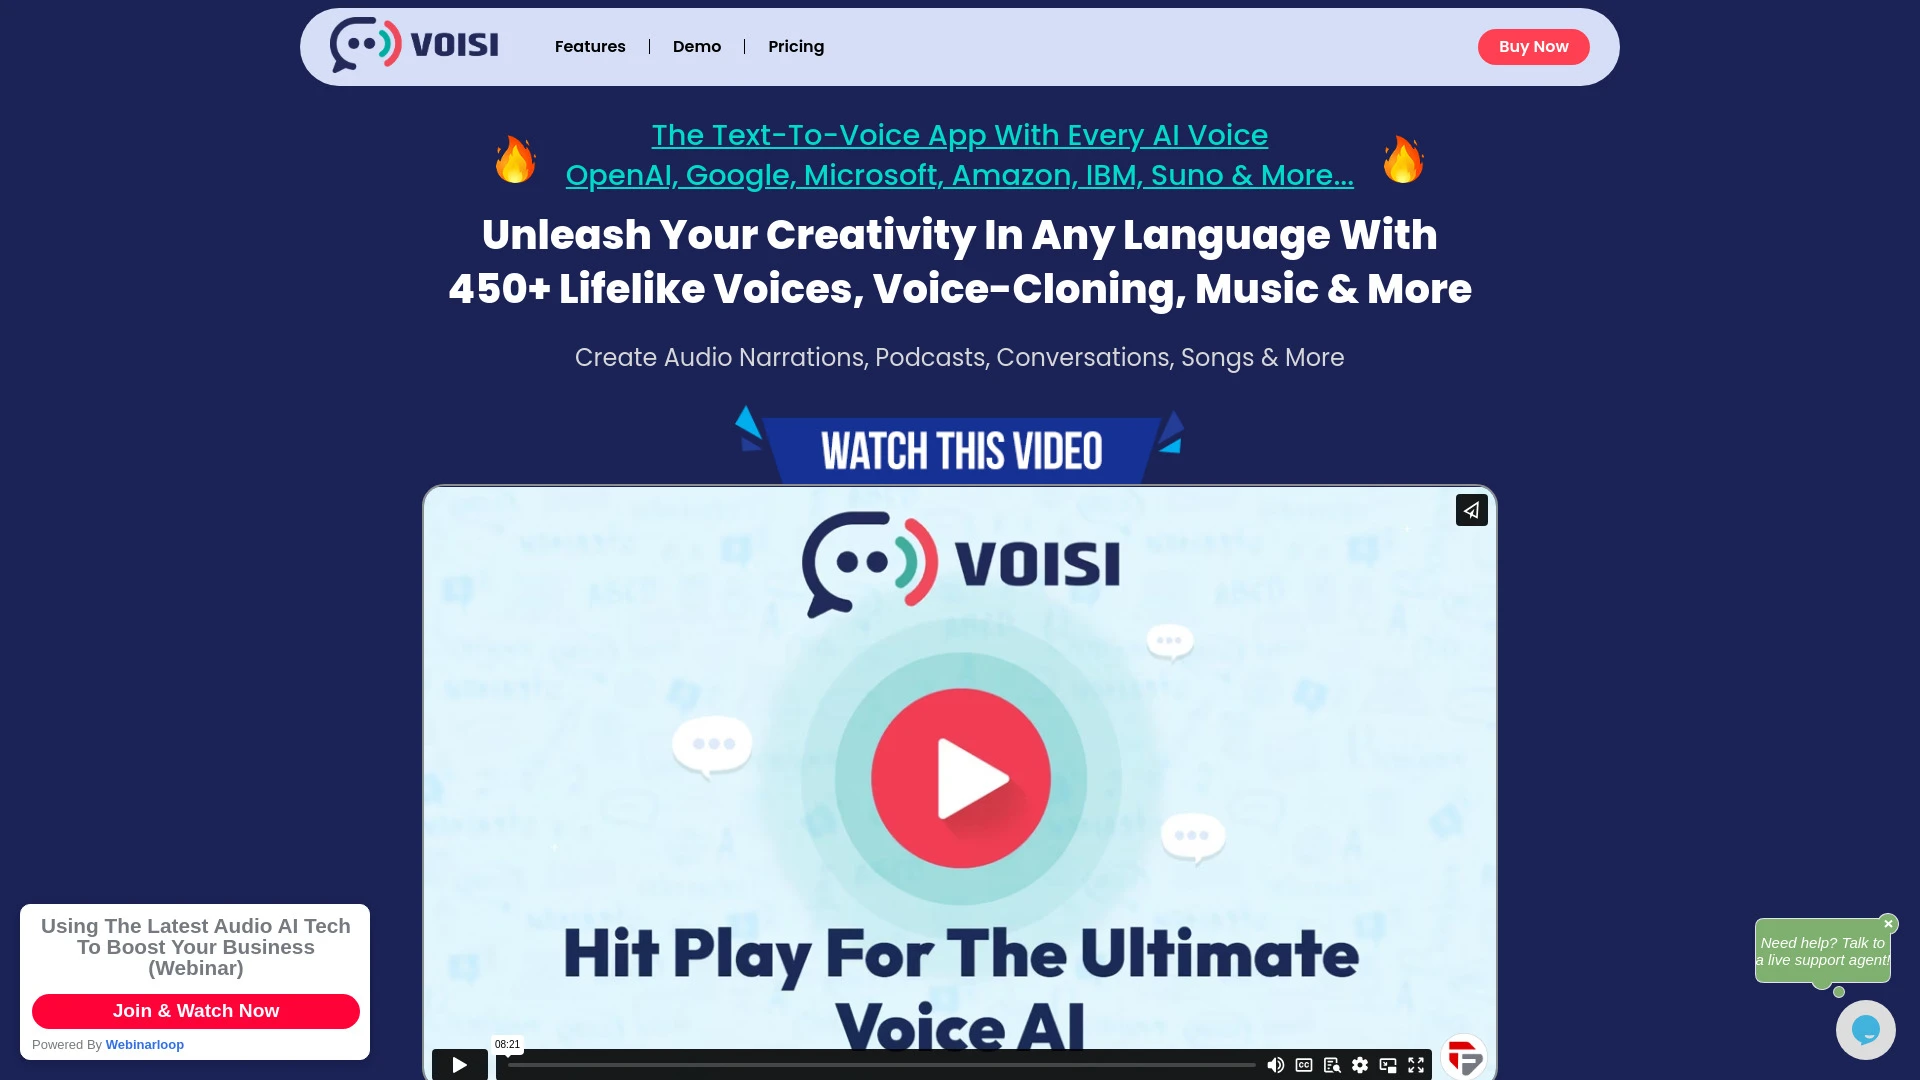Click the volume/mute icon on video
The width and height of the screenshot is (1920, 1080).
click(1275, 1064)
